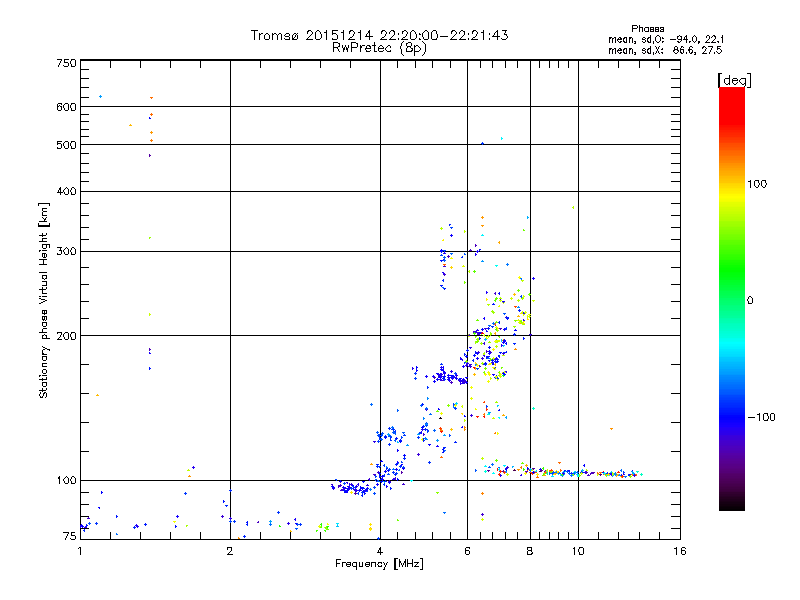
Task: Click the y-axis tick label '750'
Action: tap(66, 63)
